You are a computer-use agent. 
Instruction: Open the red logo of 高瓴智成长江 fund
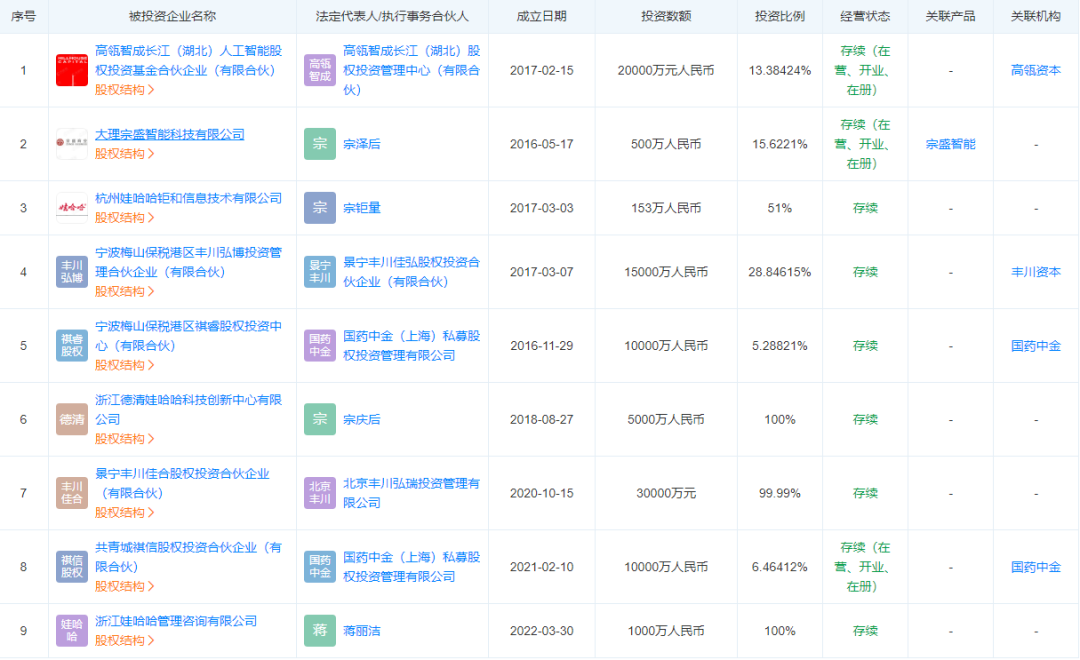[72, 70]
